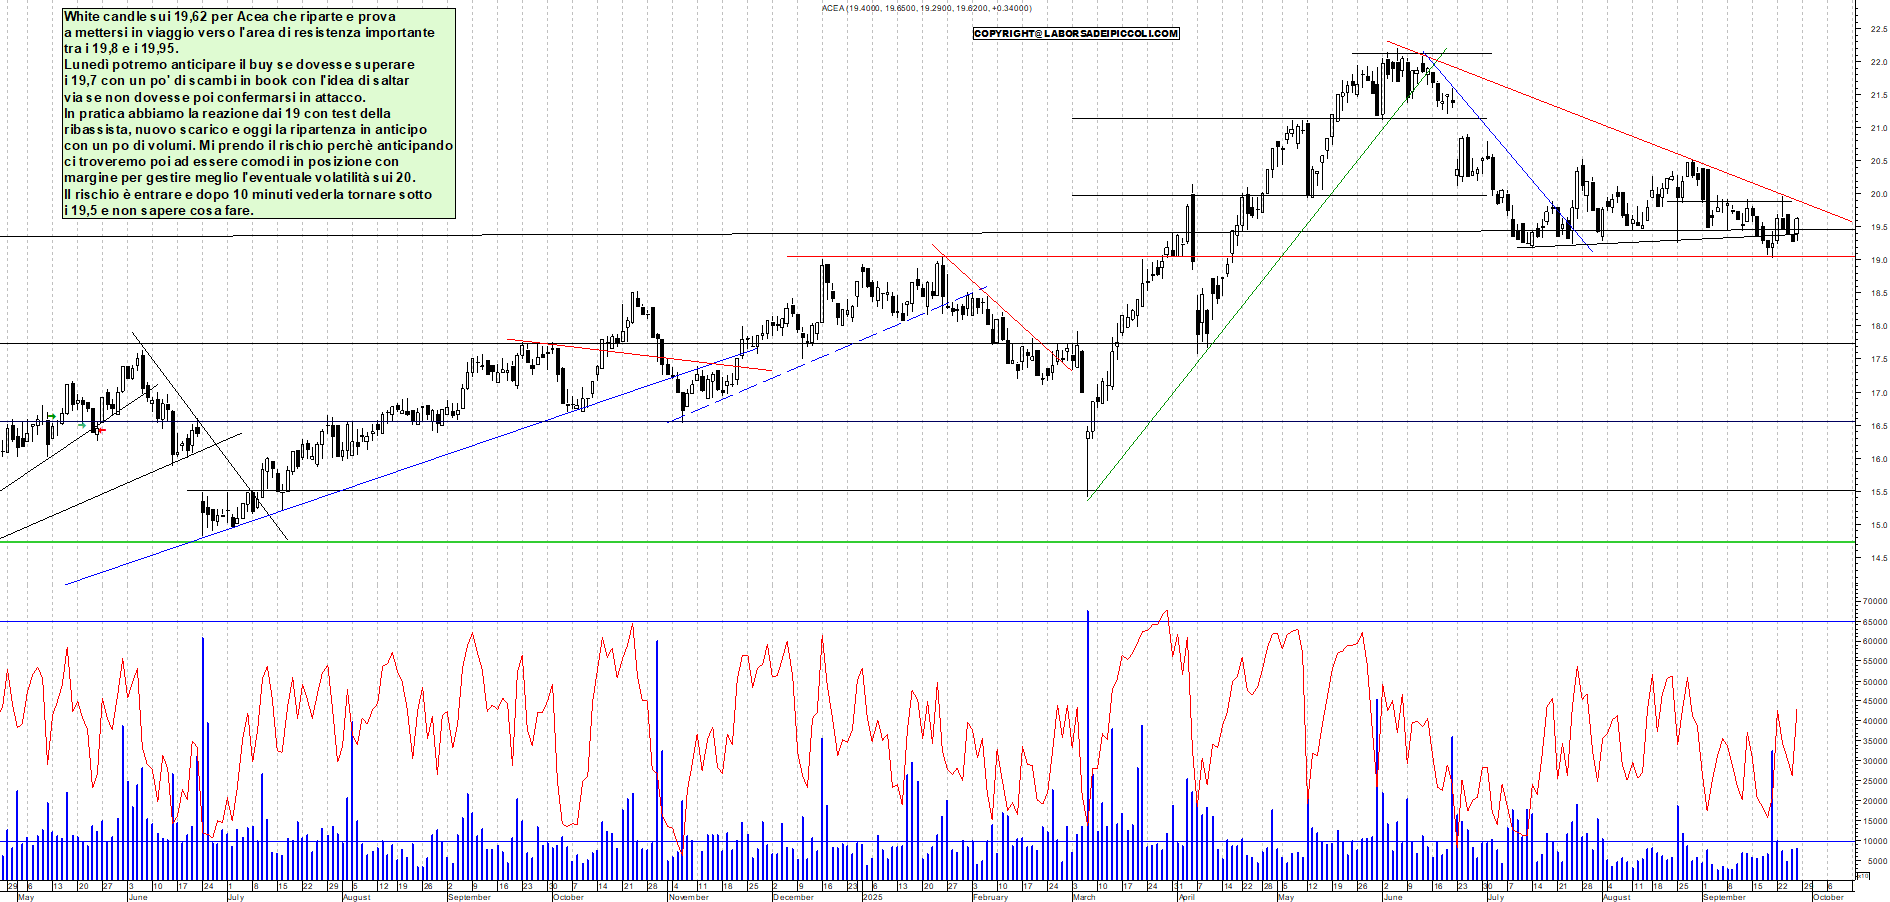Screen dimensions: 1890x902
Task: Select the line 'i 19,5 e non sapere cosa fare'
Action: tap(159, 210)
